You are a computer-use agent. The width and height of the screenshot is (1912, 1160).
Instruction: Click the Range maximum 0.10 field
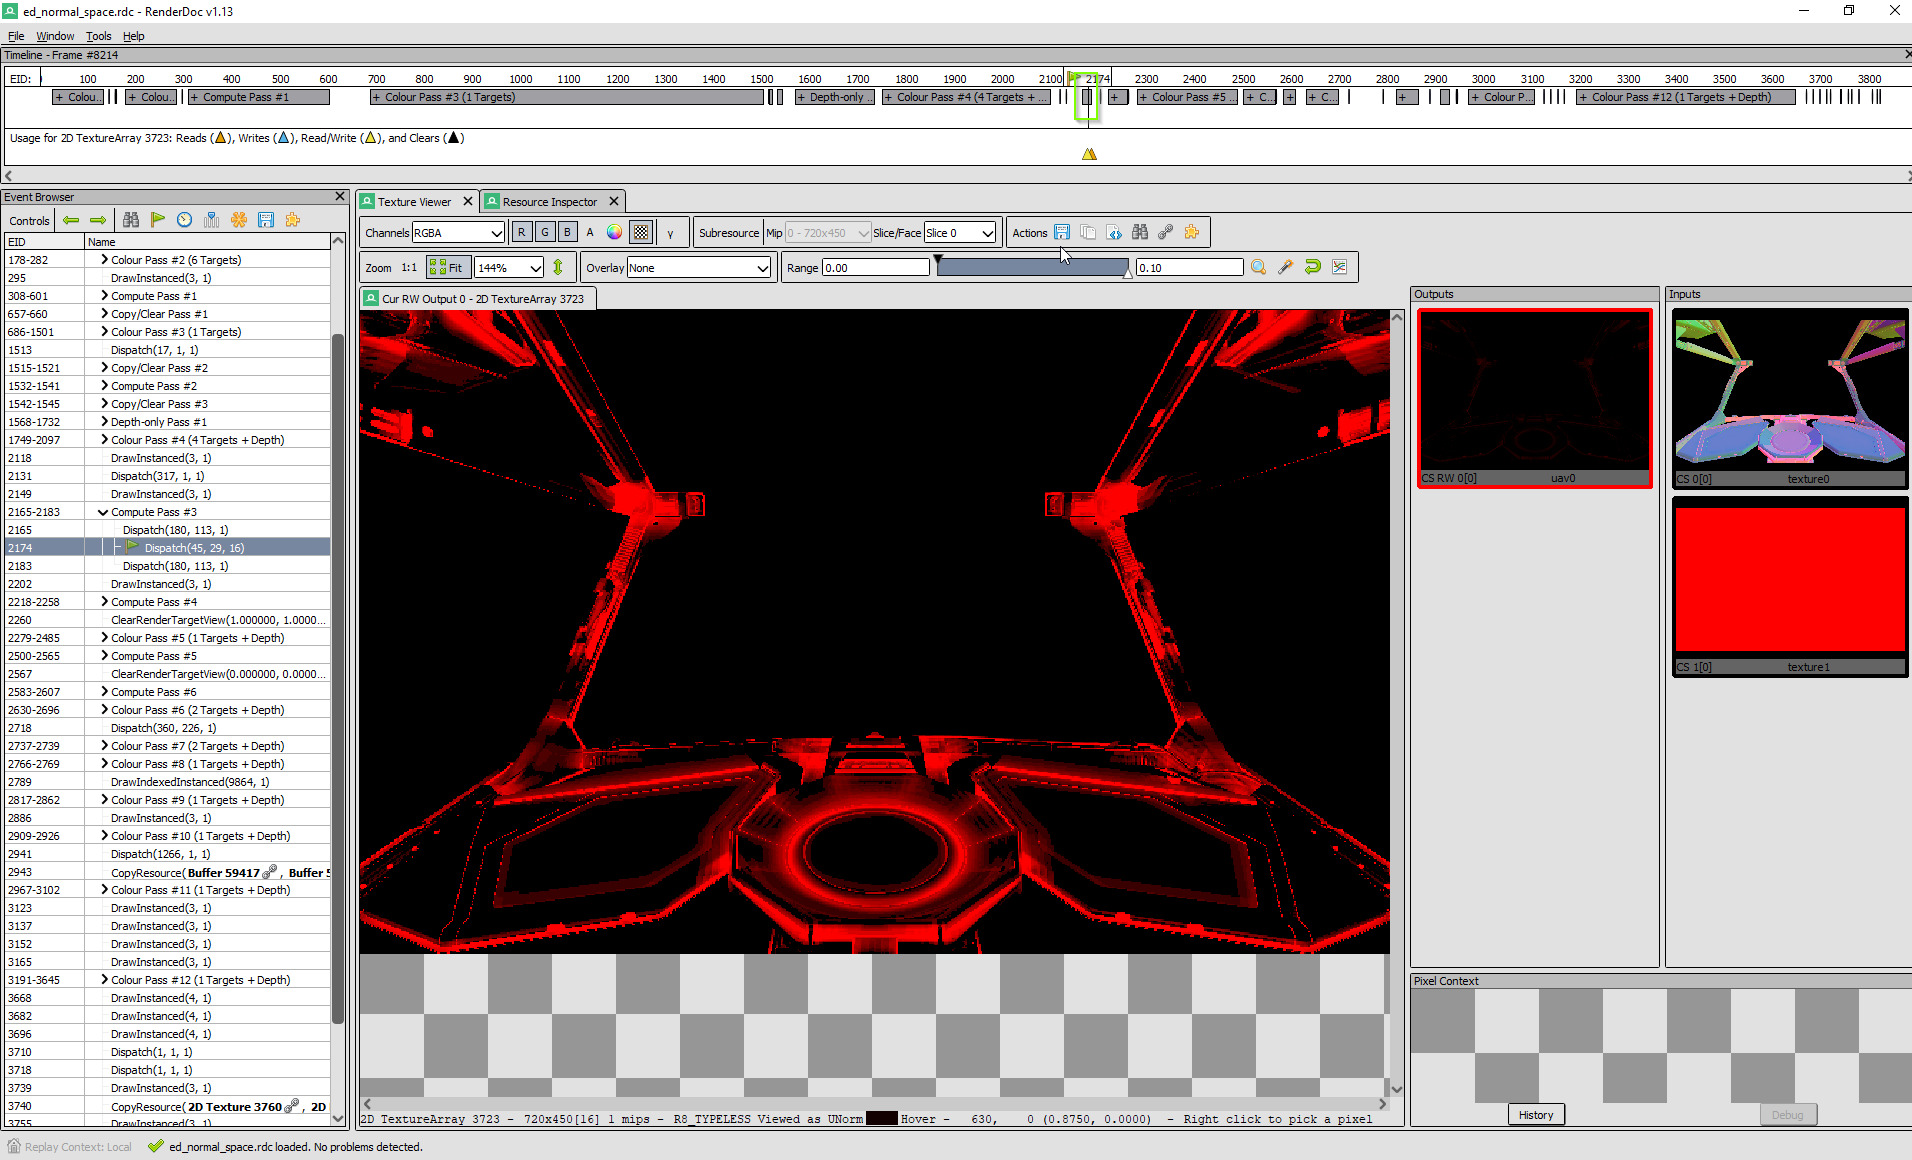1190,267
